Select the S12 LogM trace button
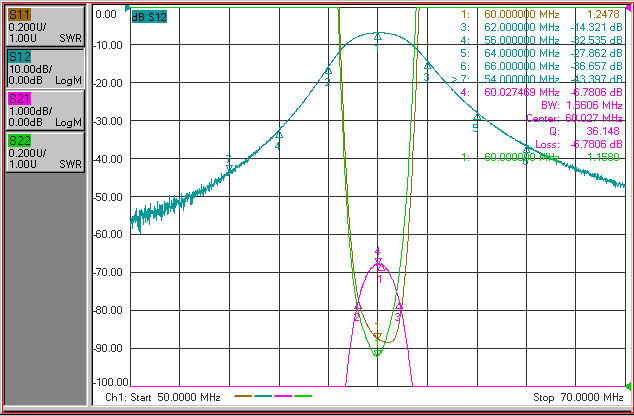This screenshot has width=634, height=416. [x=45, y=69]
